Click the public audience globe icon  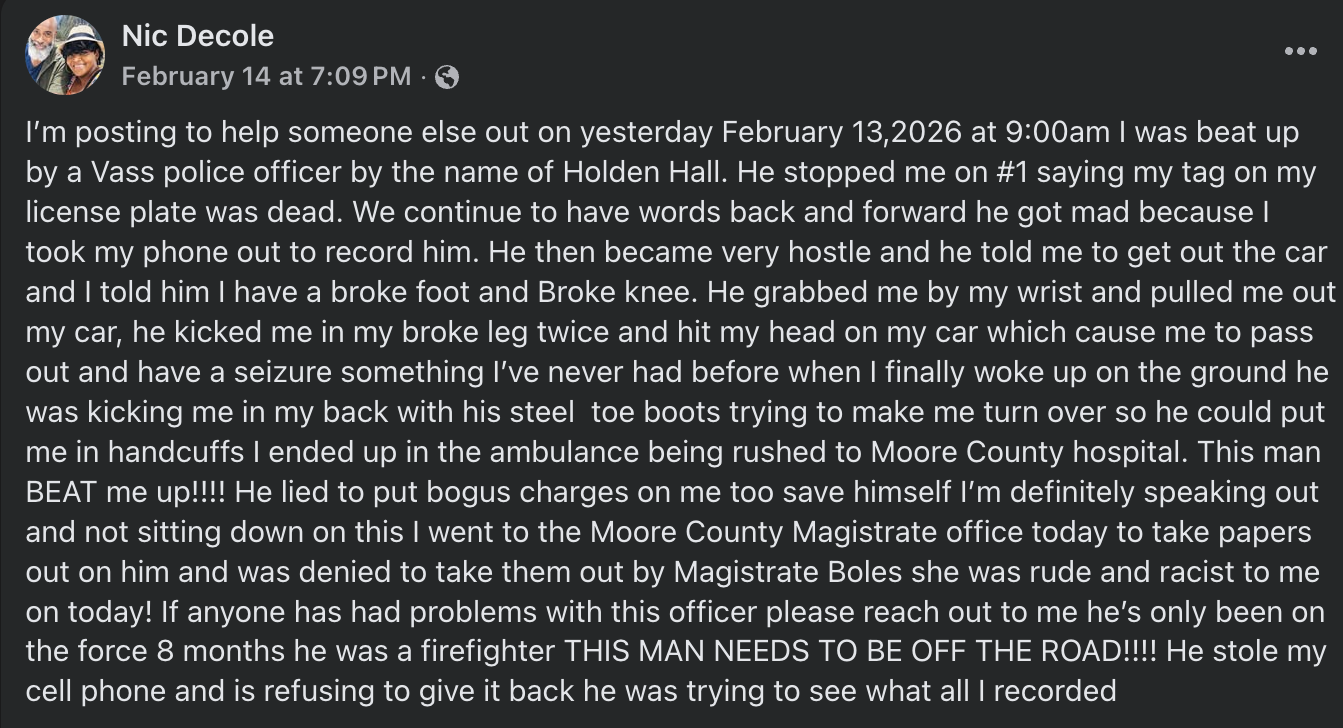(447, 77)
